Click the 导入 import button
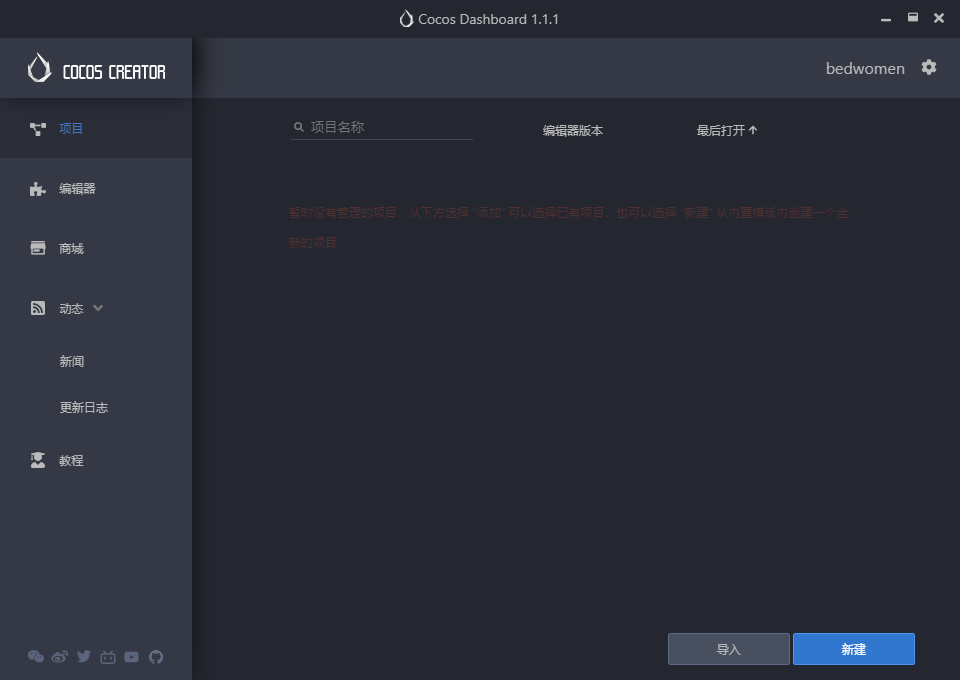960x680 pixels. point(729,649)
